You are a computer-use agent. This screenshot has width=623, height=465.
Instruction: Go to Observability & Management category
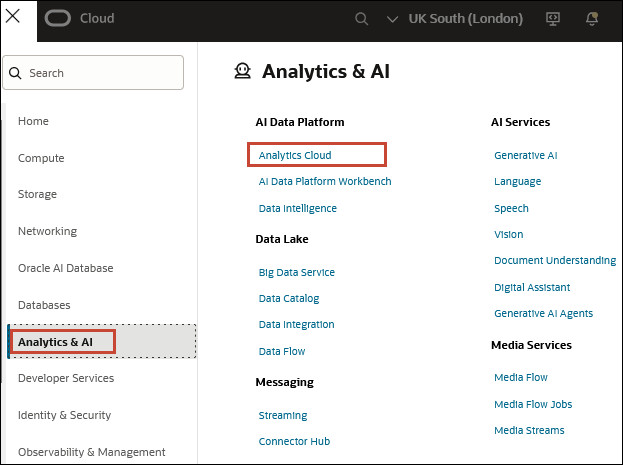(91, 452)
